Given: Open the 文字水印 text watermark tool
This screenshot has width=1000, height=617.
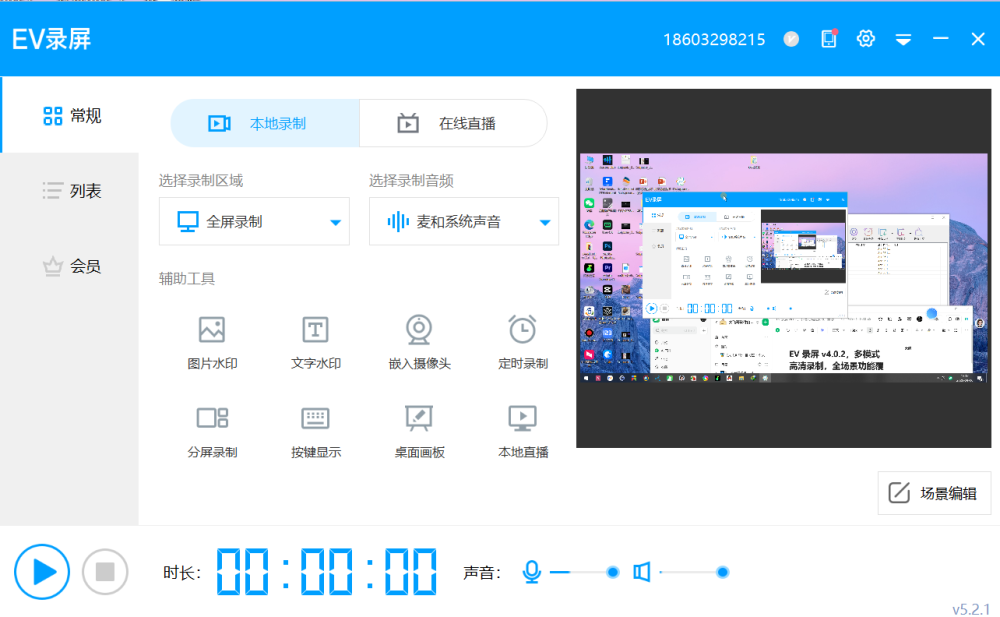Looking at the screenshot, I should 315,343.
